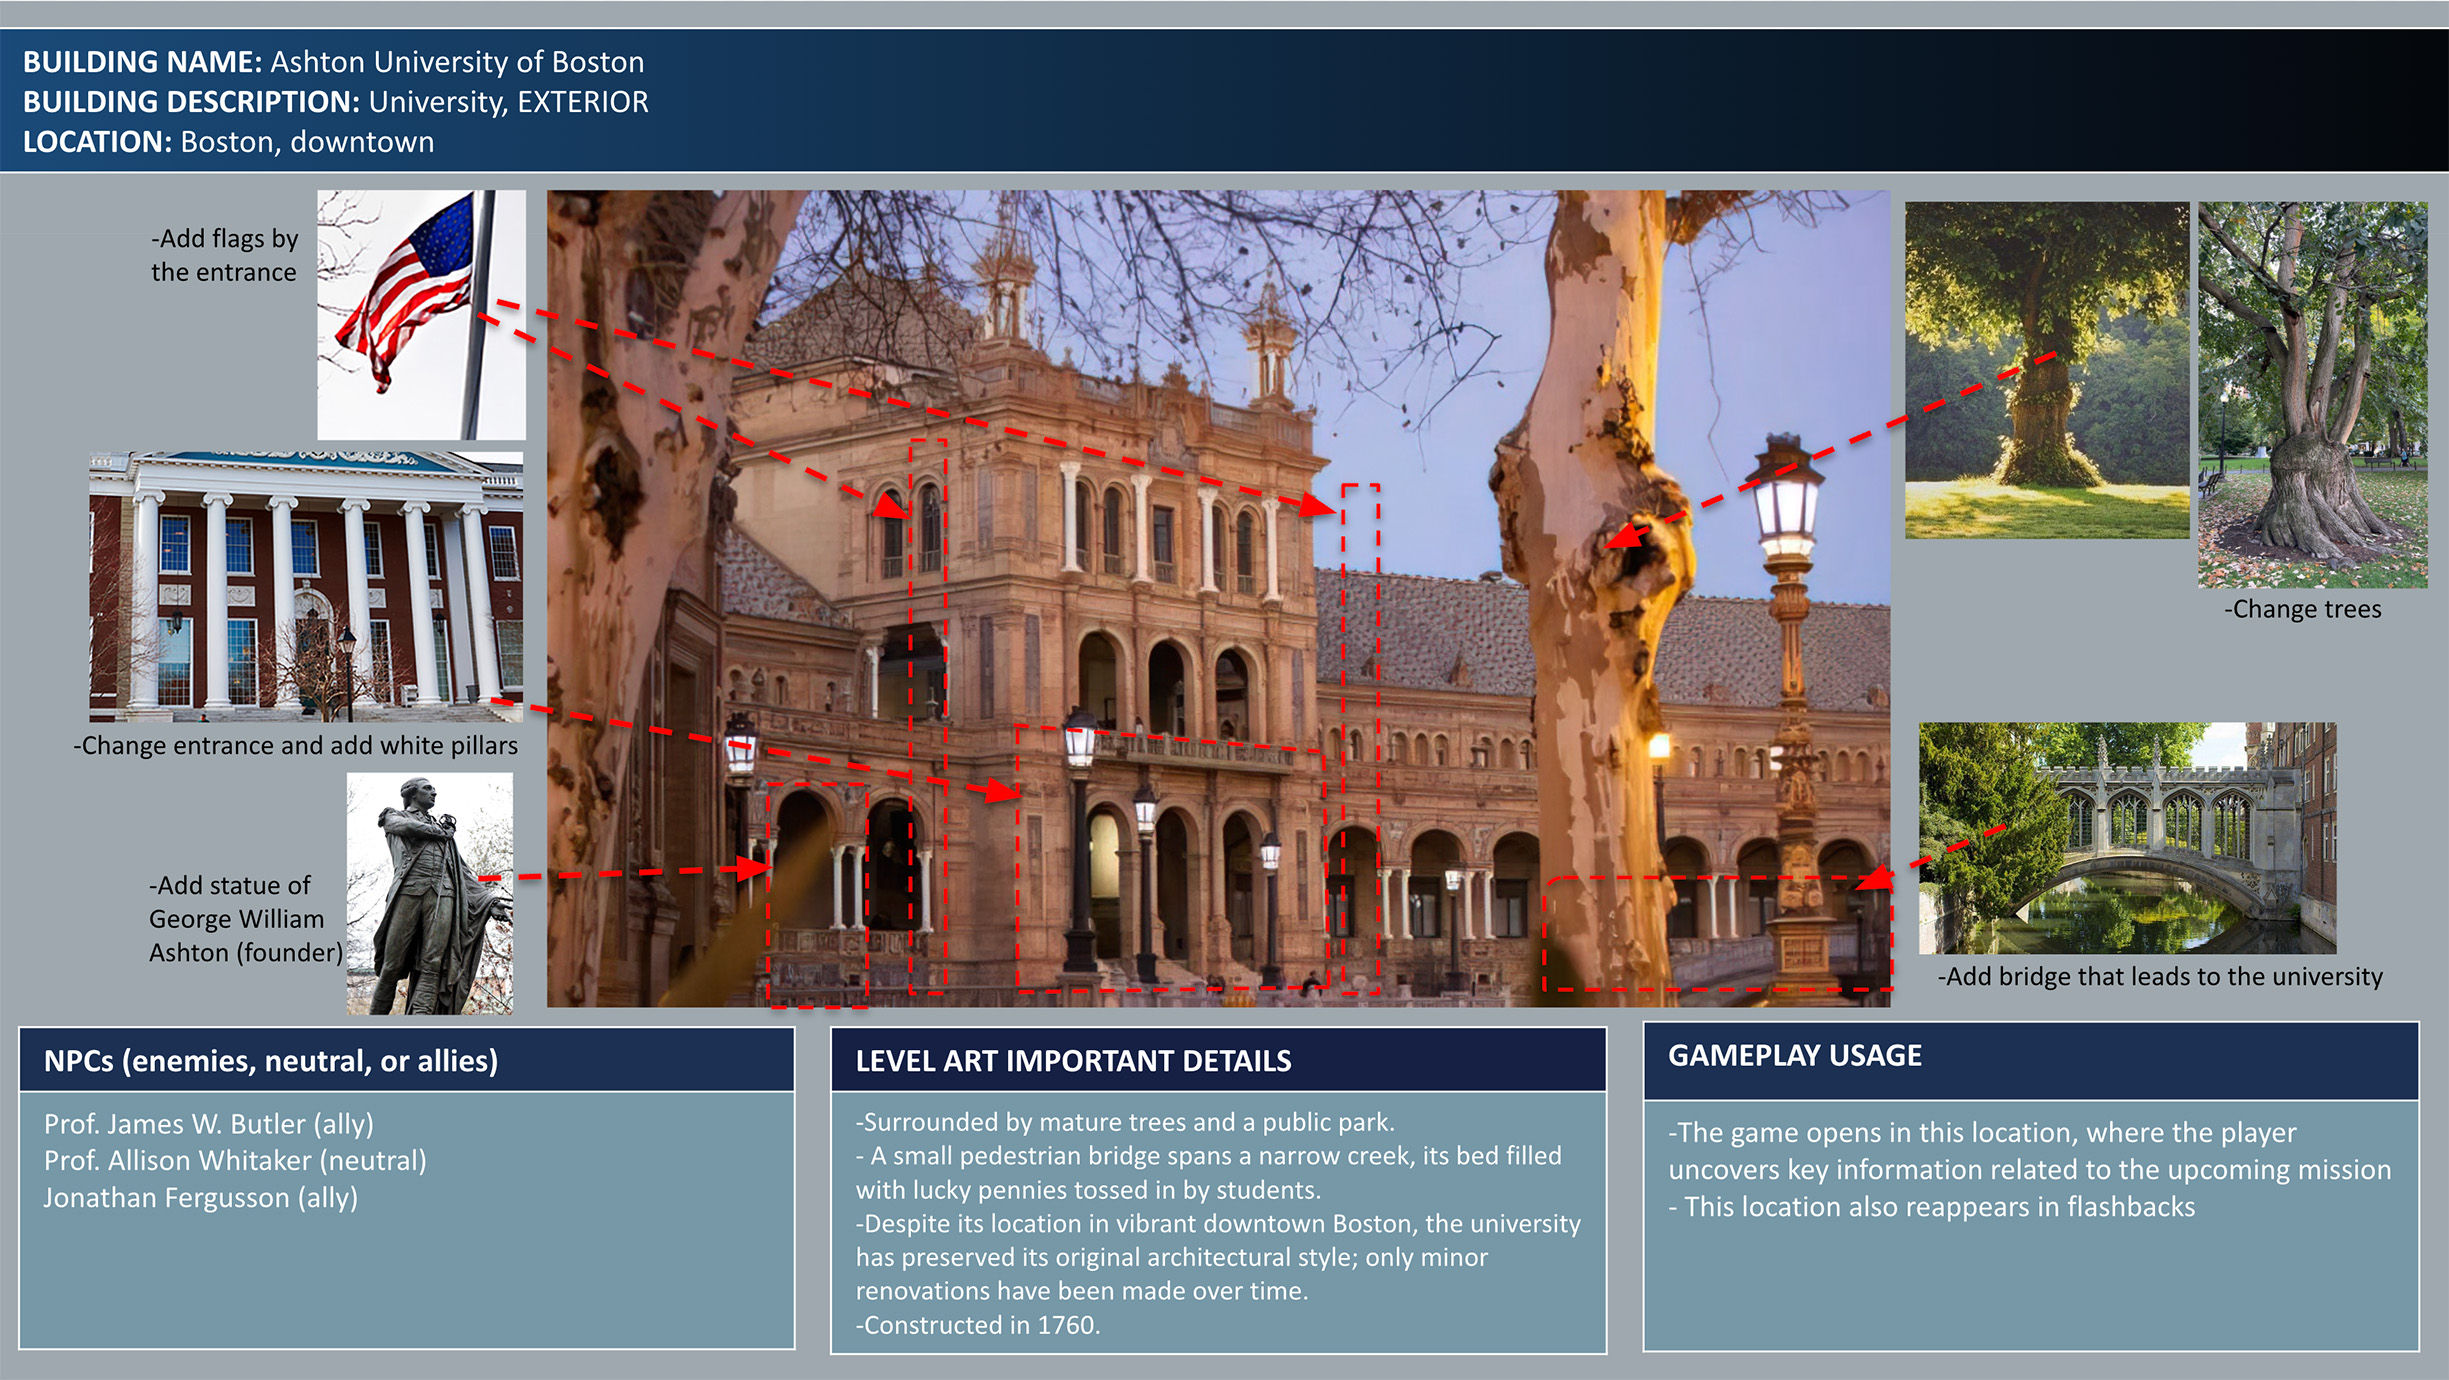Image resolution: width=2449 pixels, height=1380 pixels.
Task: Select the 'Constructed in 1760' line
Action: (x=977, y=1325)
